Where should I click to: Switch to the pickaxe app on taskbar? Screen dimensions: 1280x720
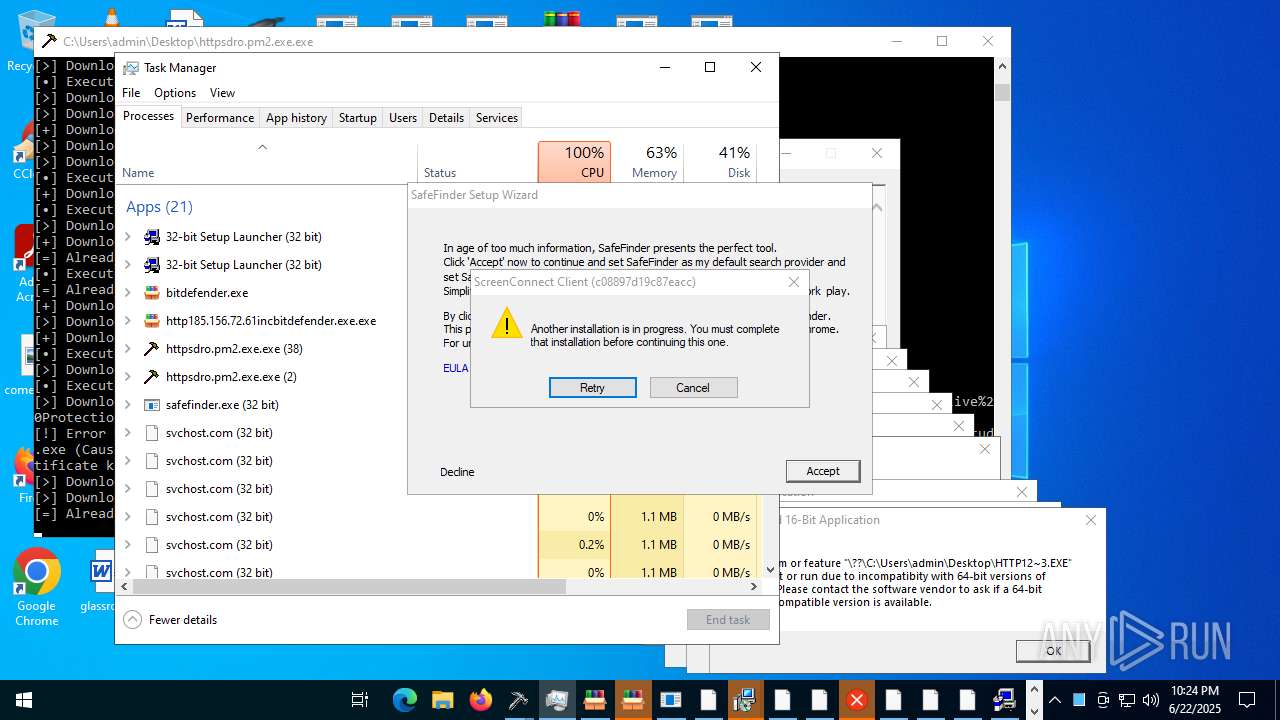518,700
